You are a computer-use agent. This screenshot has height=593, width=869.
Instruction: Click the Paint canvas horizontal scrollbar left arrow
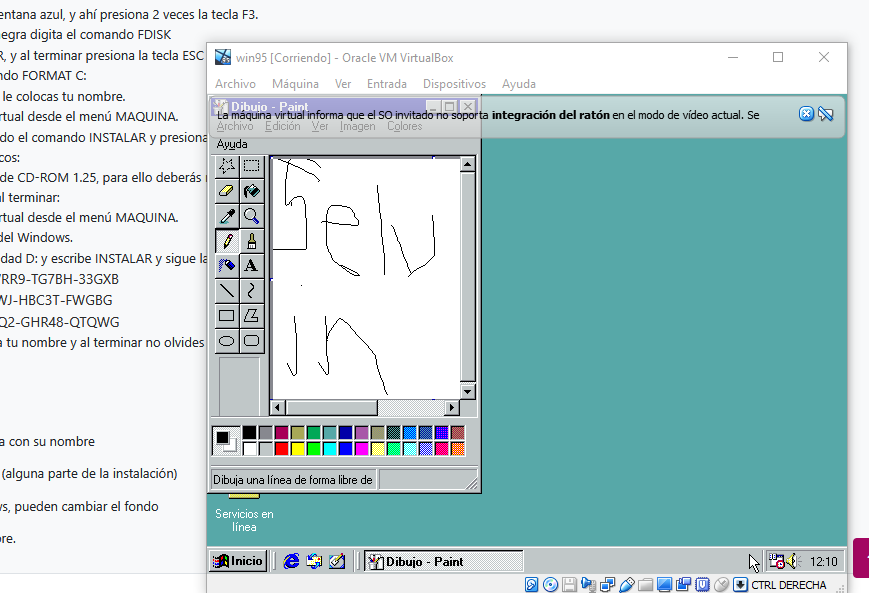pyautogui.click(x=278, y=407)
